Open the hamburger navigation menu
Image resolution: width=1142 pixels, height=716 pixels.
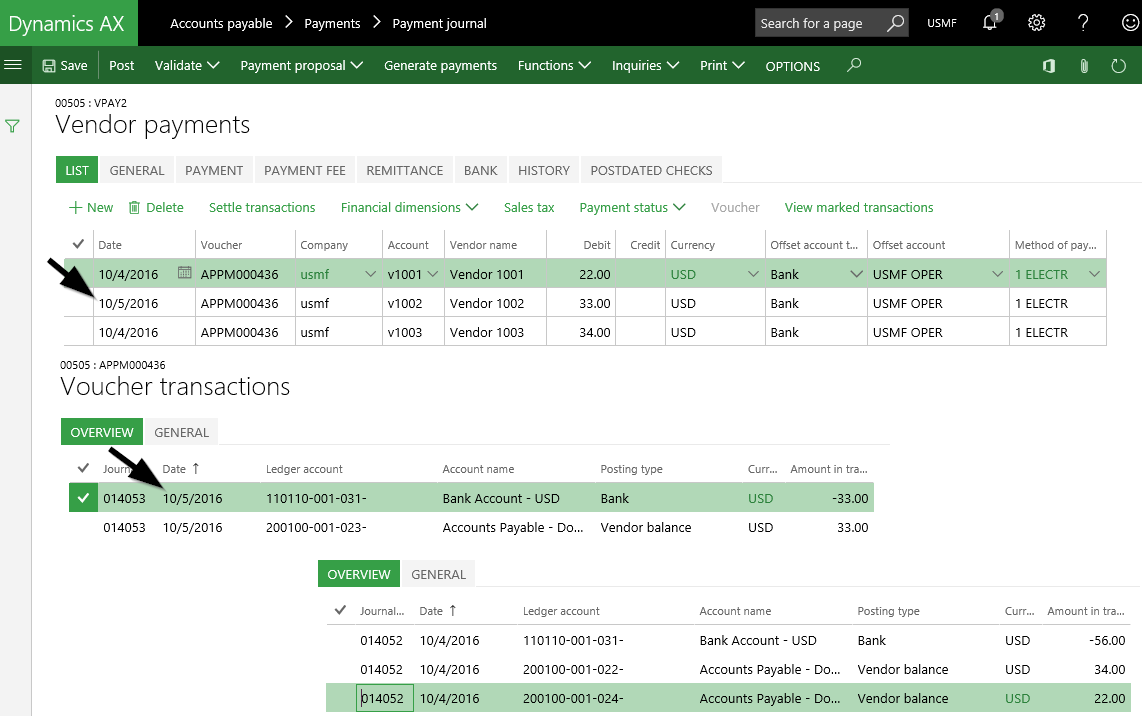pos(13,65)
